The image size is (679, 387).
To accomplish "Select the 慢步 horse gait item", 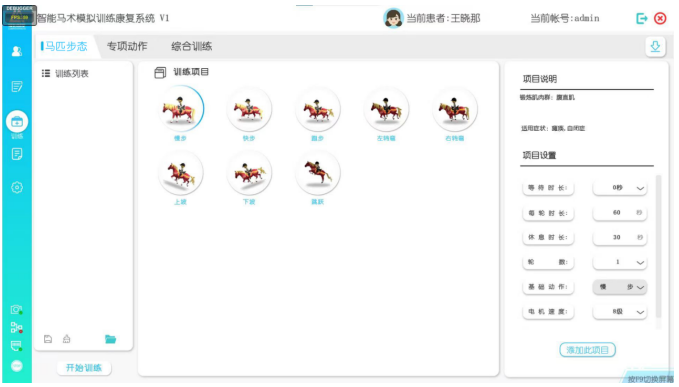I will pos(181,110).
